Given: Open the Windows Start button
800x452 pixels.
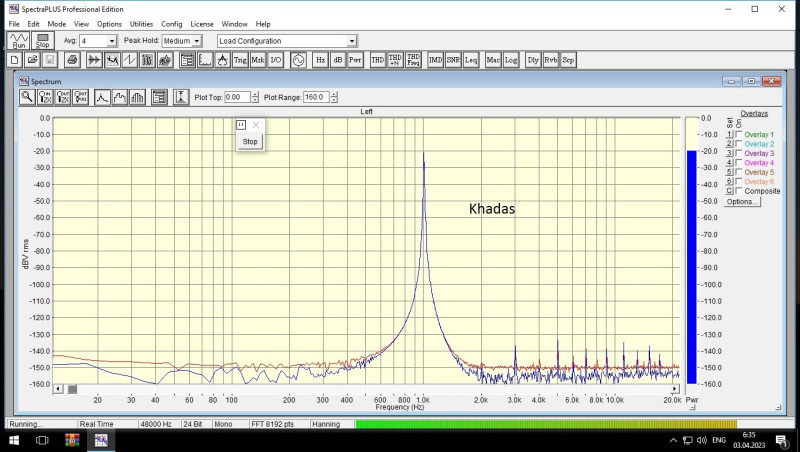Looking at the screenshot, I should 14,440.
